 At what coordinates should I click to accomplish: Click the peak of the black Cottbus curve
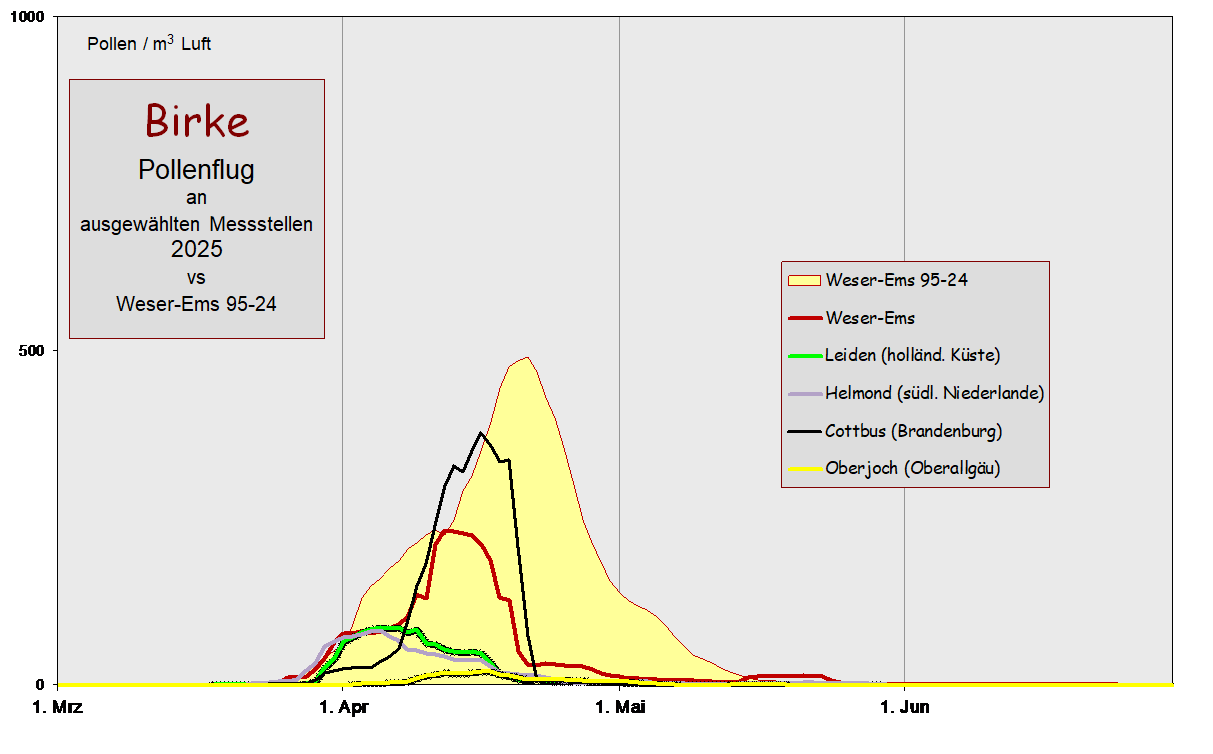tap(481, 433)
